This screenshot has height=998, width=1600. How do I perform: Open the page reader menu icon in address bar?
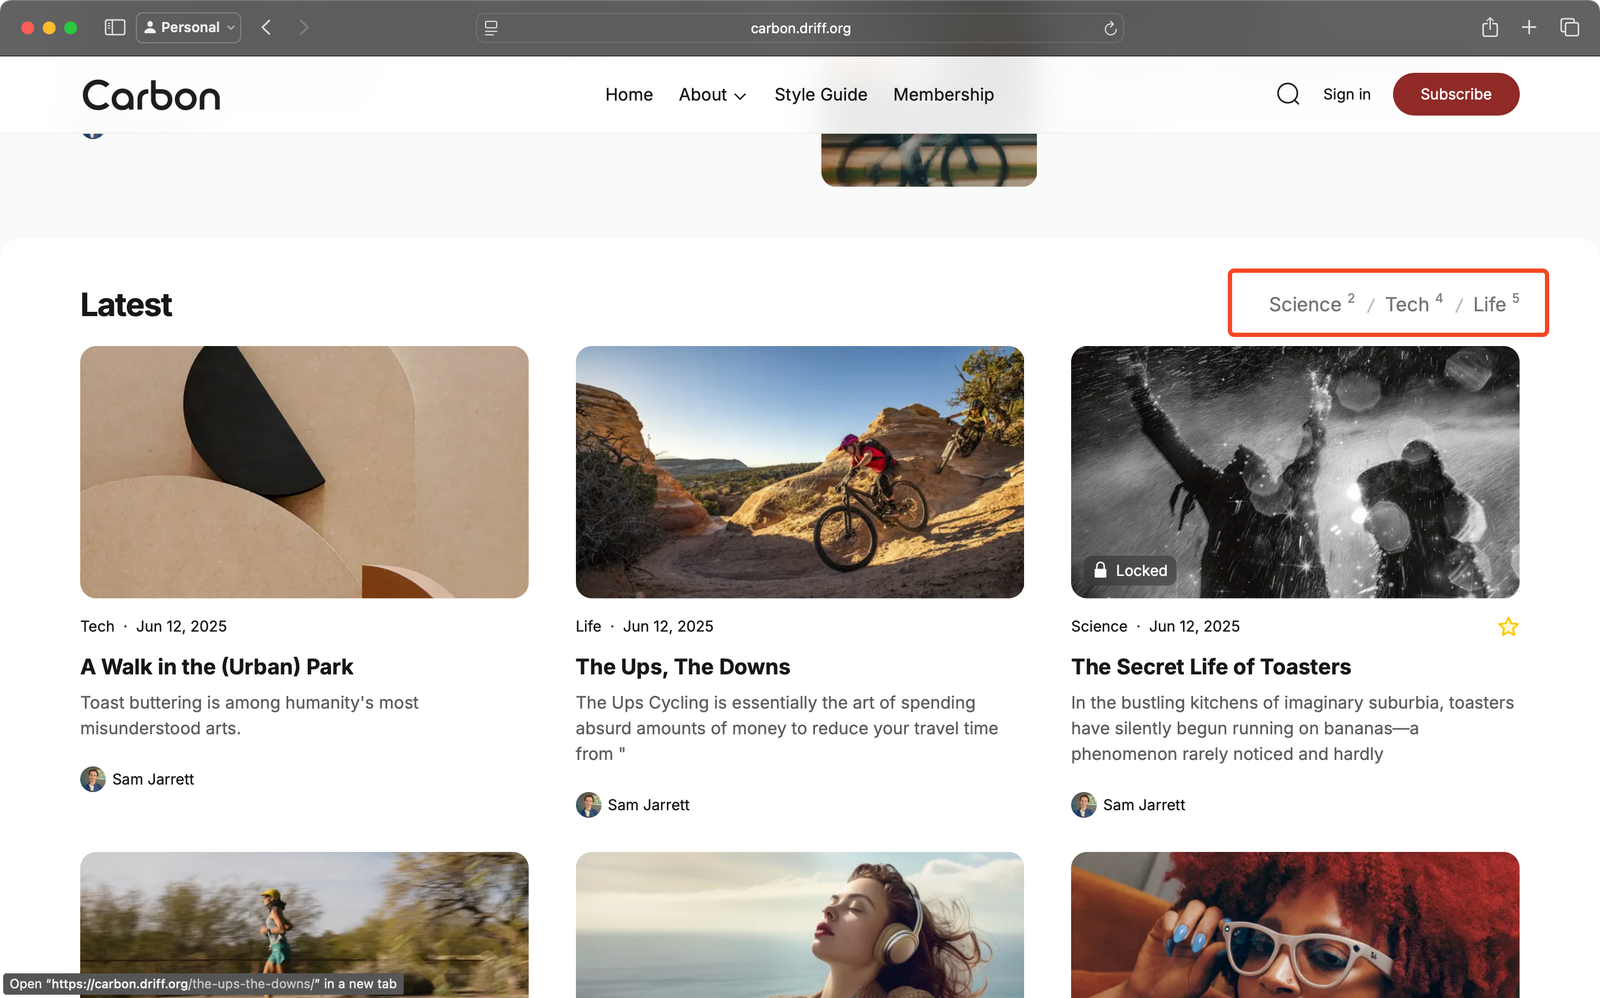coord(491,28)
